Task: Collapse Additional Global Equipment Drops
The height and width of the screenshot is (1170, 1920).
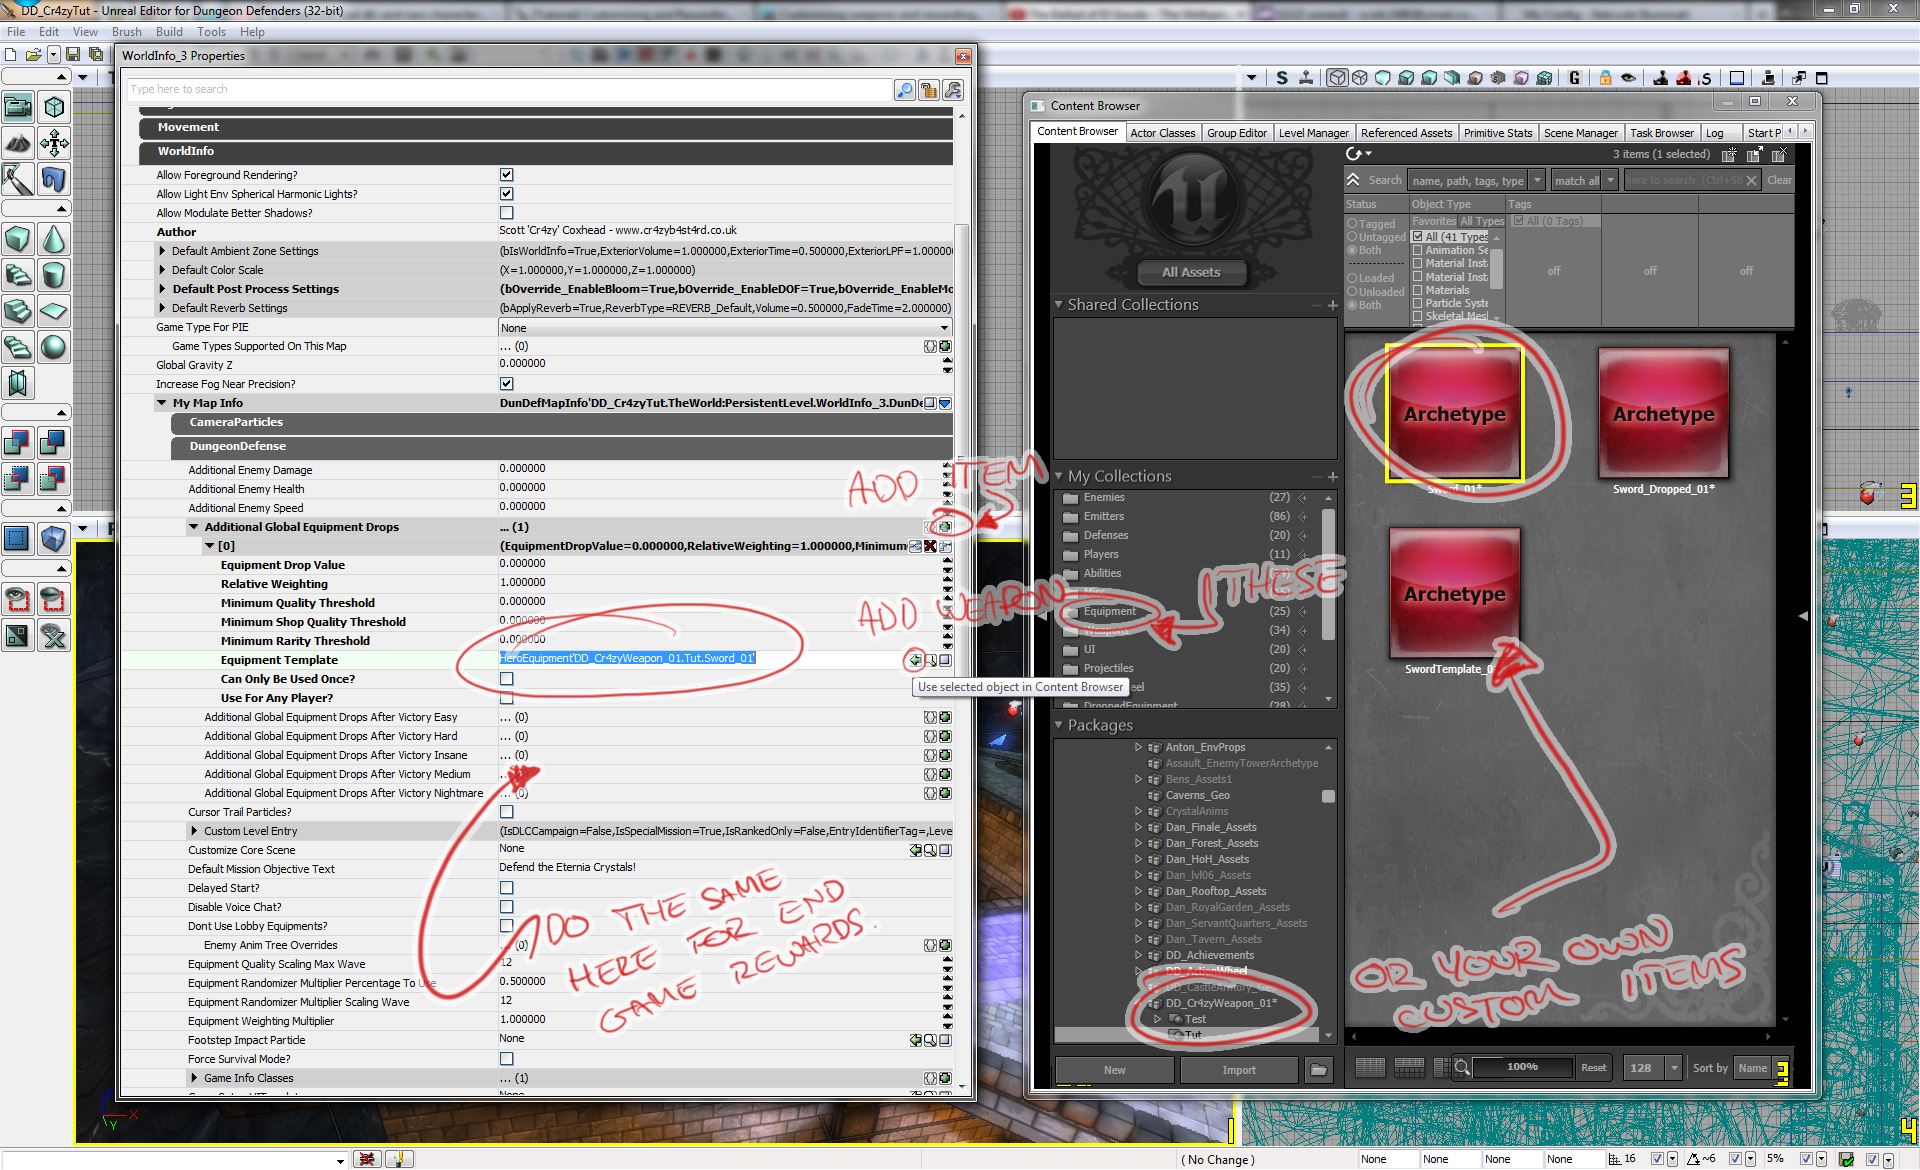Action: click(194, 527)
